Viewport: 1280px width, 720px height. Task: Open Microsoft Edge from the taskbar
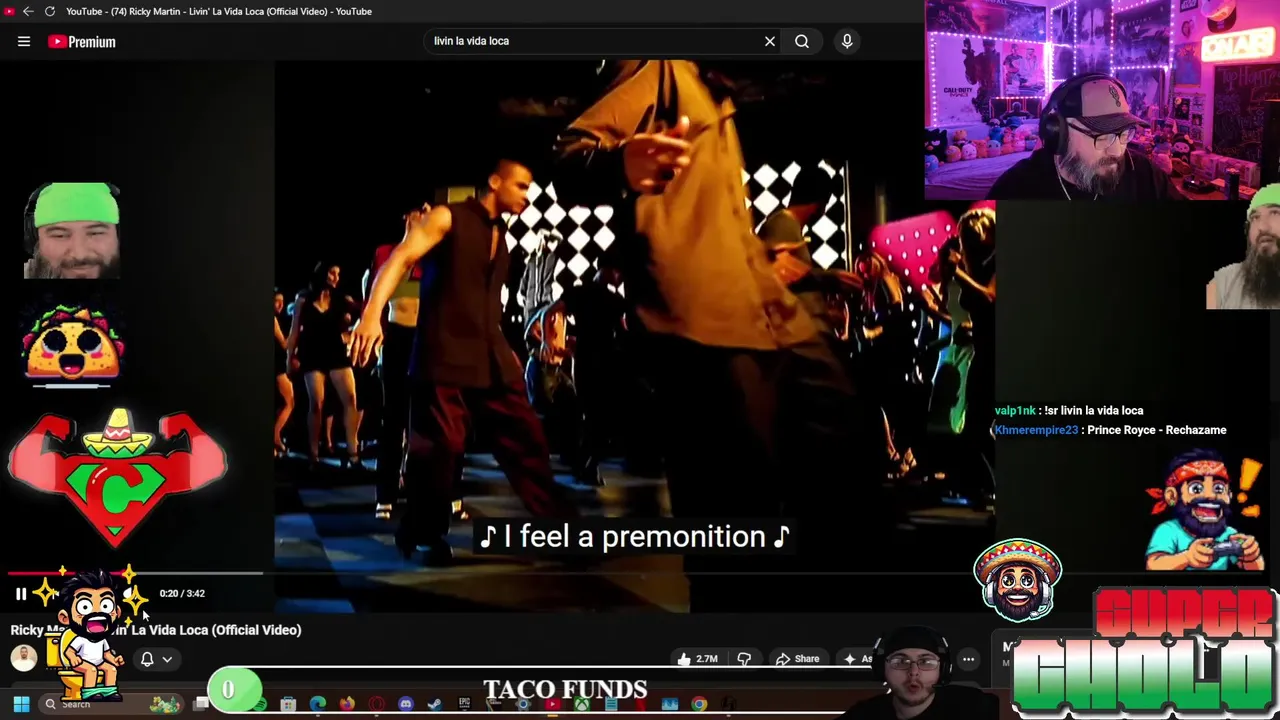(x=317, y=704)
